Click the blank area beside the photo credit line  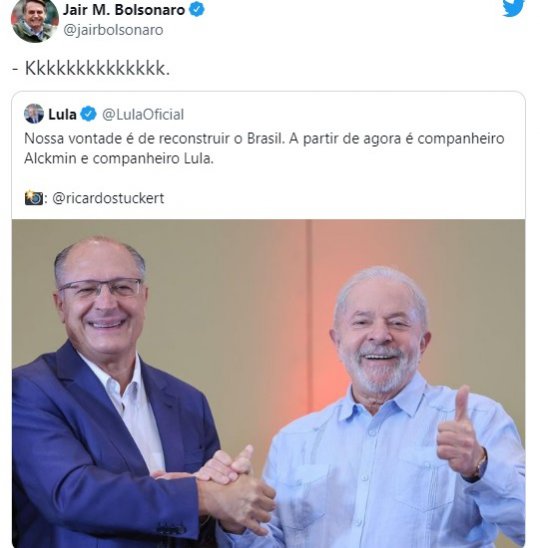click(x=343, y=198)
